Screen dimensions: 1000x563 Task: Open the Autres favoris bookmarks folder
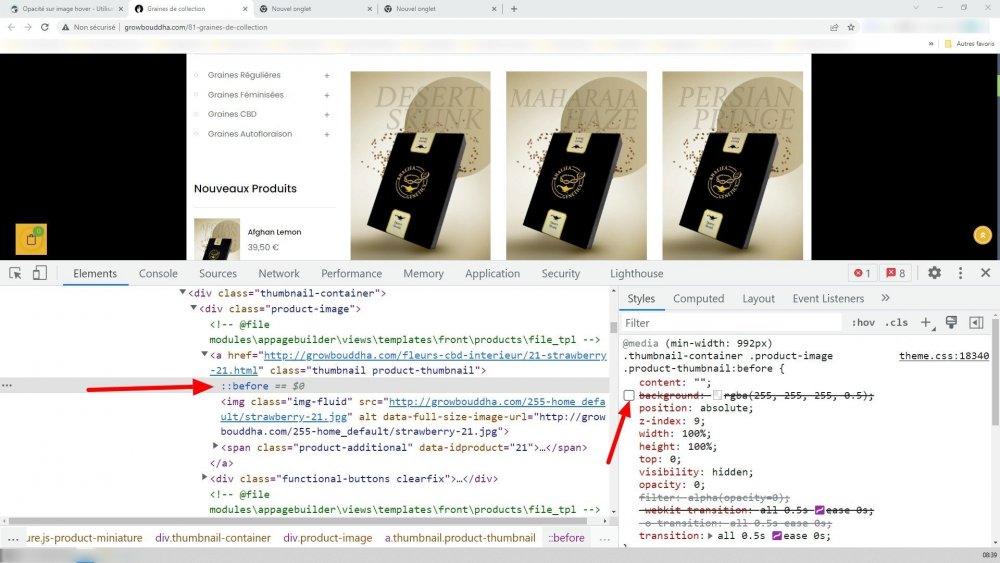[969, 43]
